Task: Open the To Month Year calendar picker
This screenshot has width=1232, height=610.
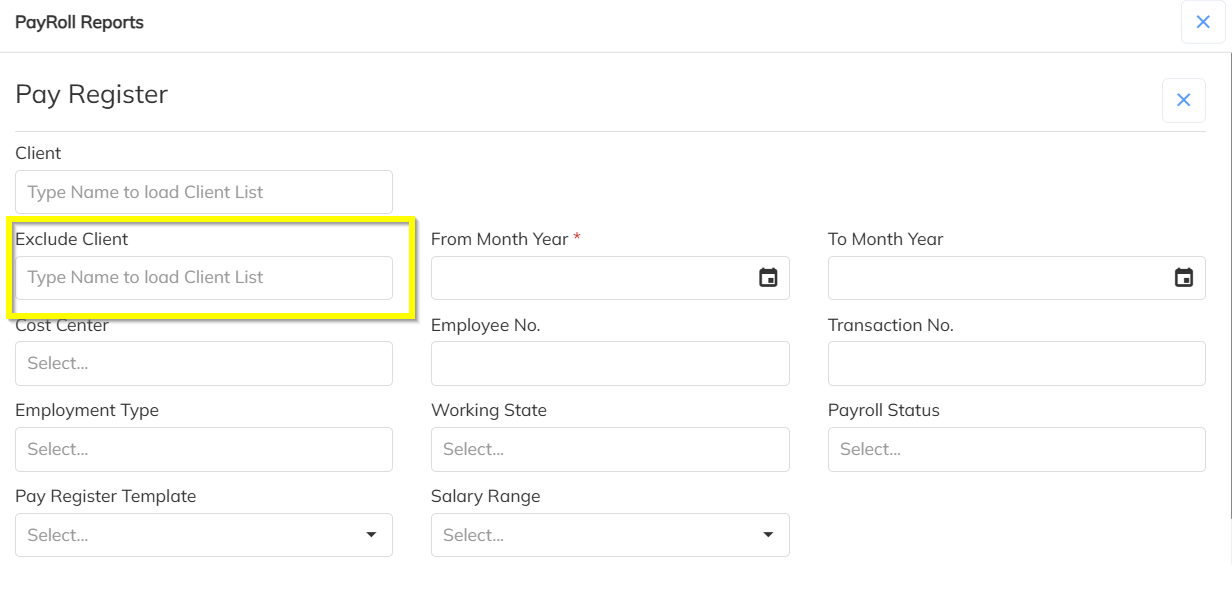Action: [x=1183, y=278]
